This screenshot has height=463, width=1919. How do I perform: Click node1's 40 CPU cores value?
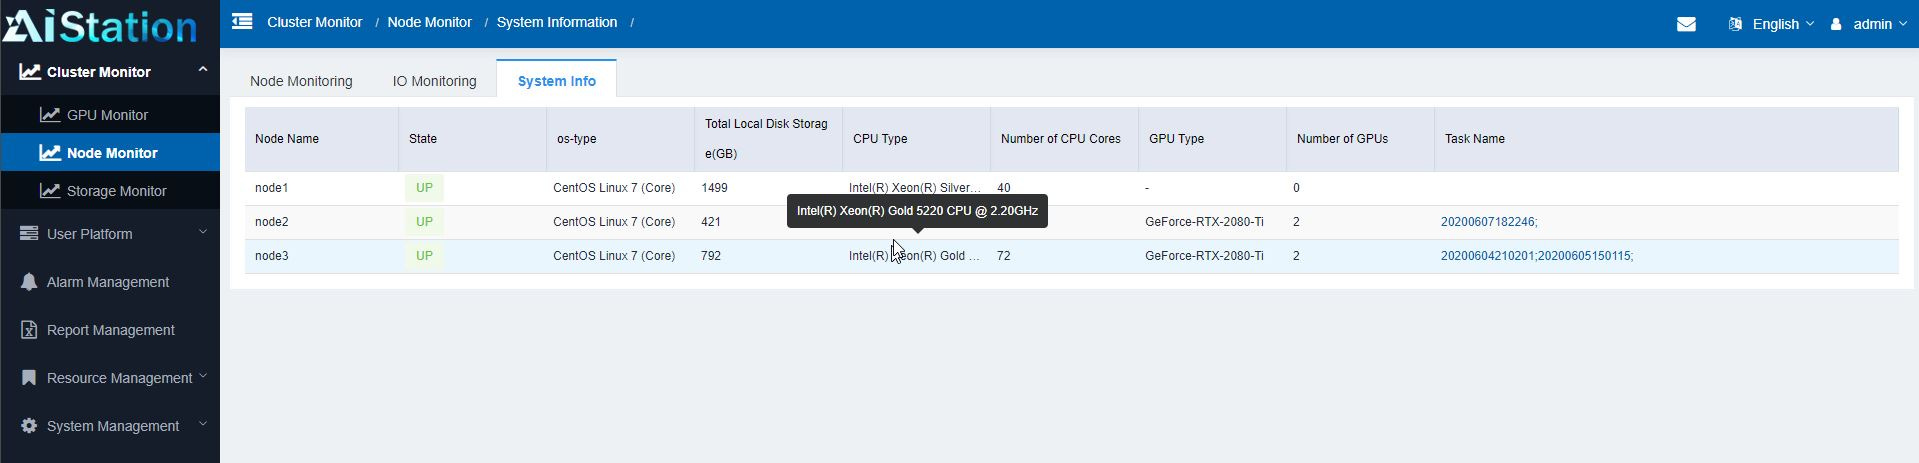tap(1003, 188)
